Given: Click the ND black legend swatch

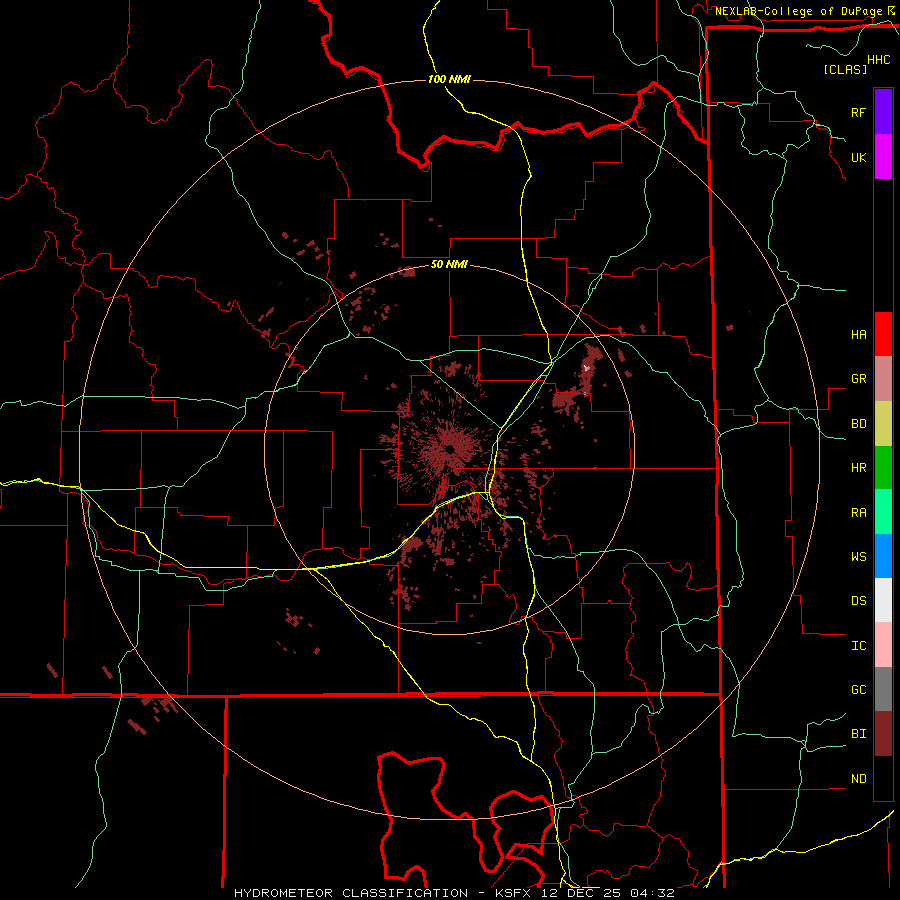Looking at the screenshot, I should (x=883, y=778).
